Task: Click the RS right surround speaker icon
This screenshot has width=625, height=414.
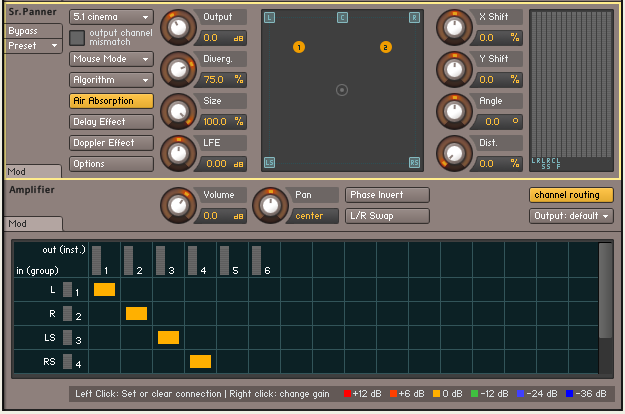Action: (x=415, y=163)
